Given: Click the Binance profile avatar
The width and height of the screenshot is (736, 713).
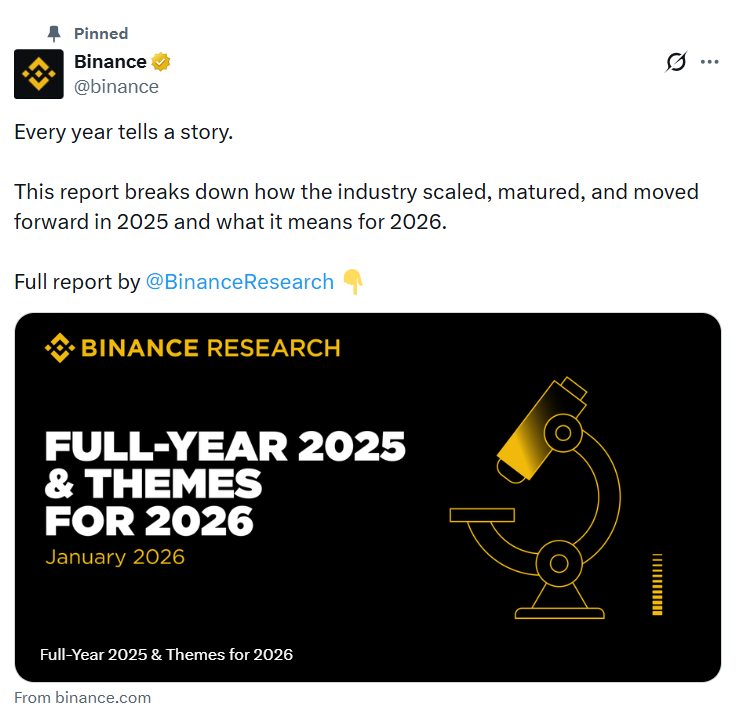Looking at the screenshot, I should click(x=39, y=74).
